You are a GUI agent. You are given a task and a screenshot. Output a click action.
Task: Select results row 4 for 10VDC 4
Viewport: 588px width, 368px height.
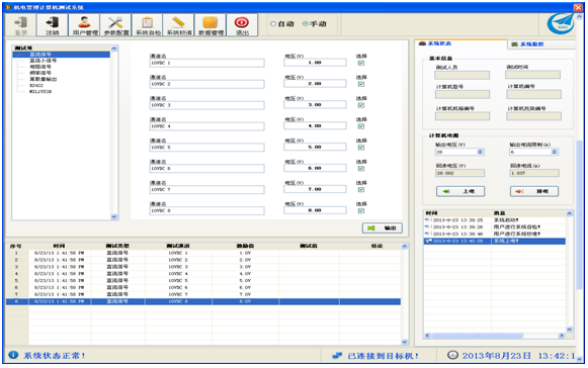(203, 274)
